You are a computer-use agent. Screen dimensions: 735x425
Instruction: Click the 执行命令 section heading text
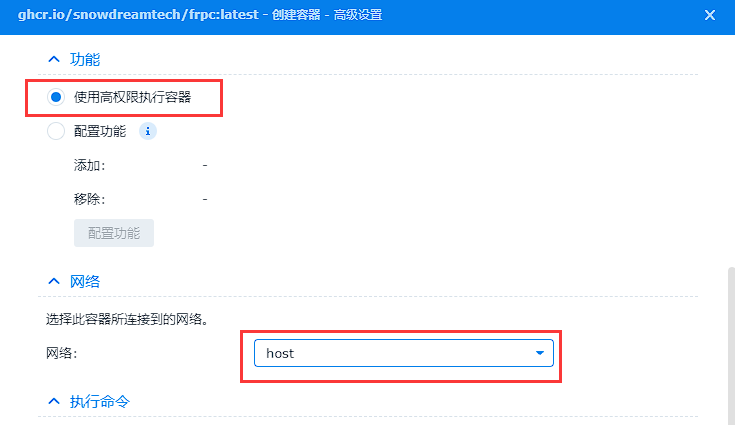pos(99,402)
